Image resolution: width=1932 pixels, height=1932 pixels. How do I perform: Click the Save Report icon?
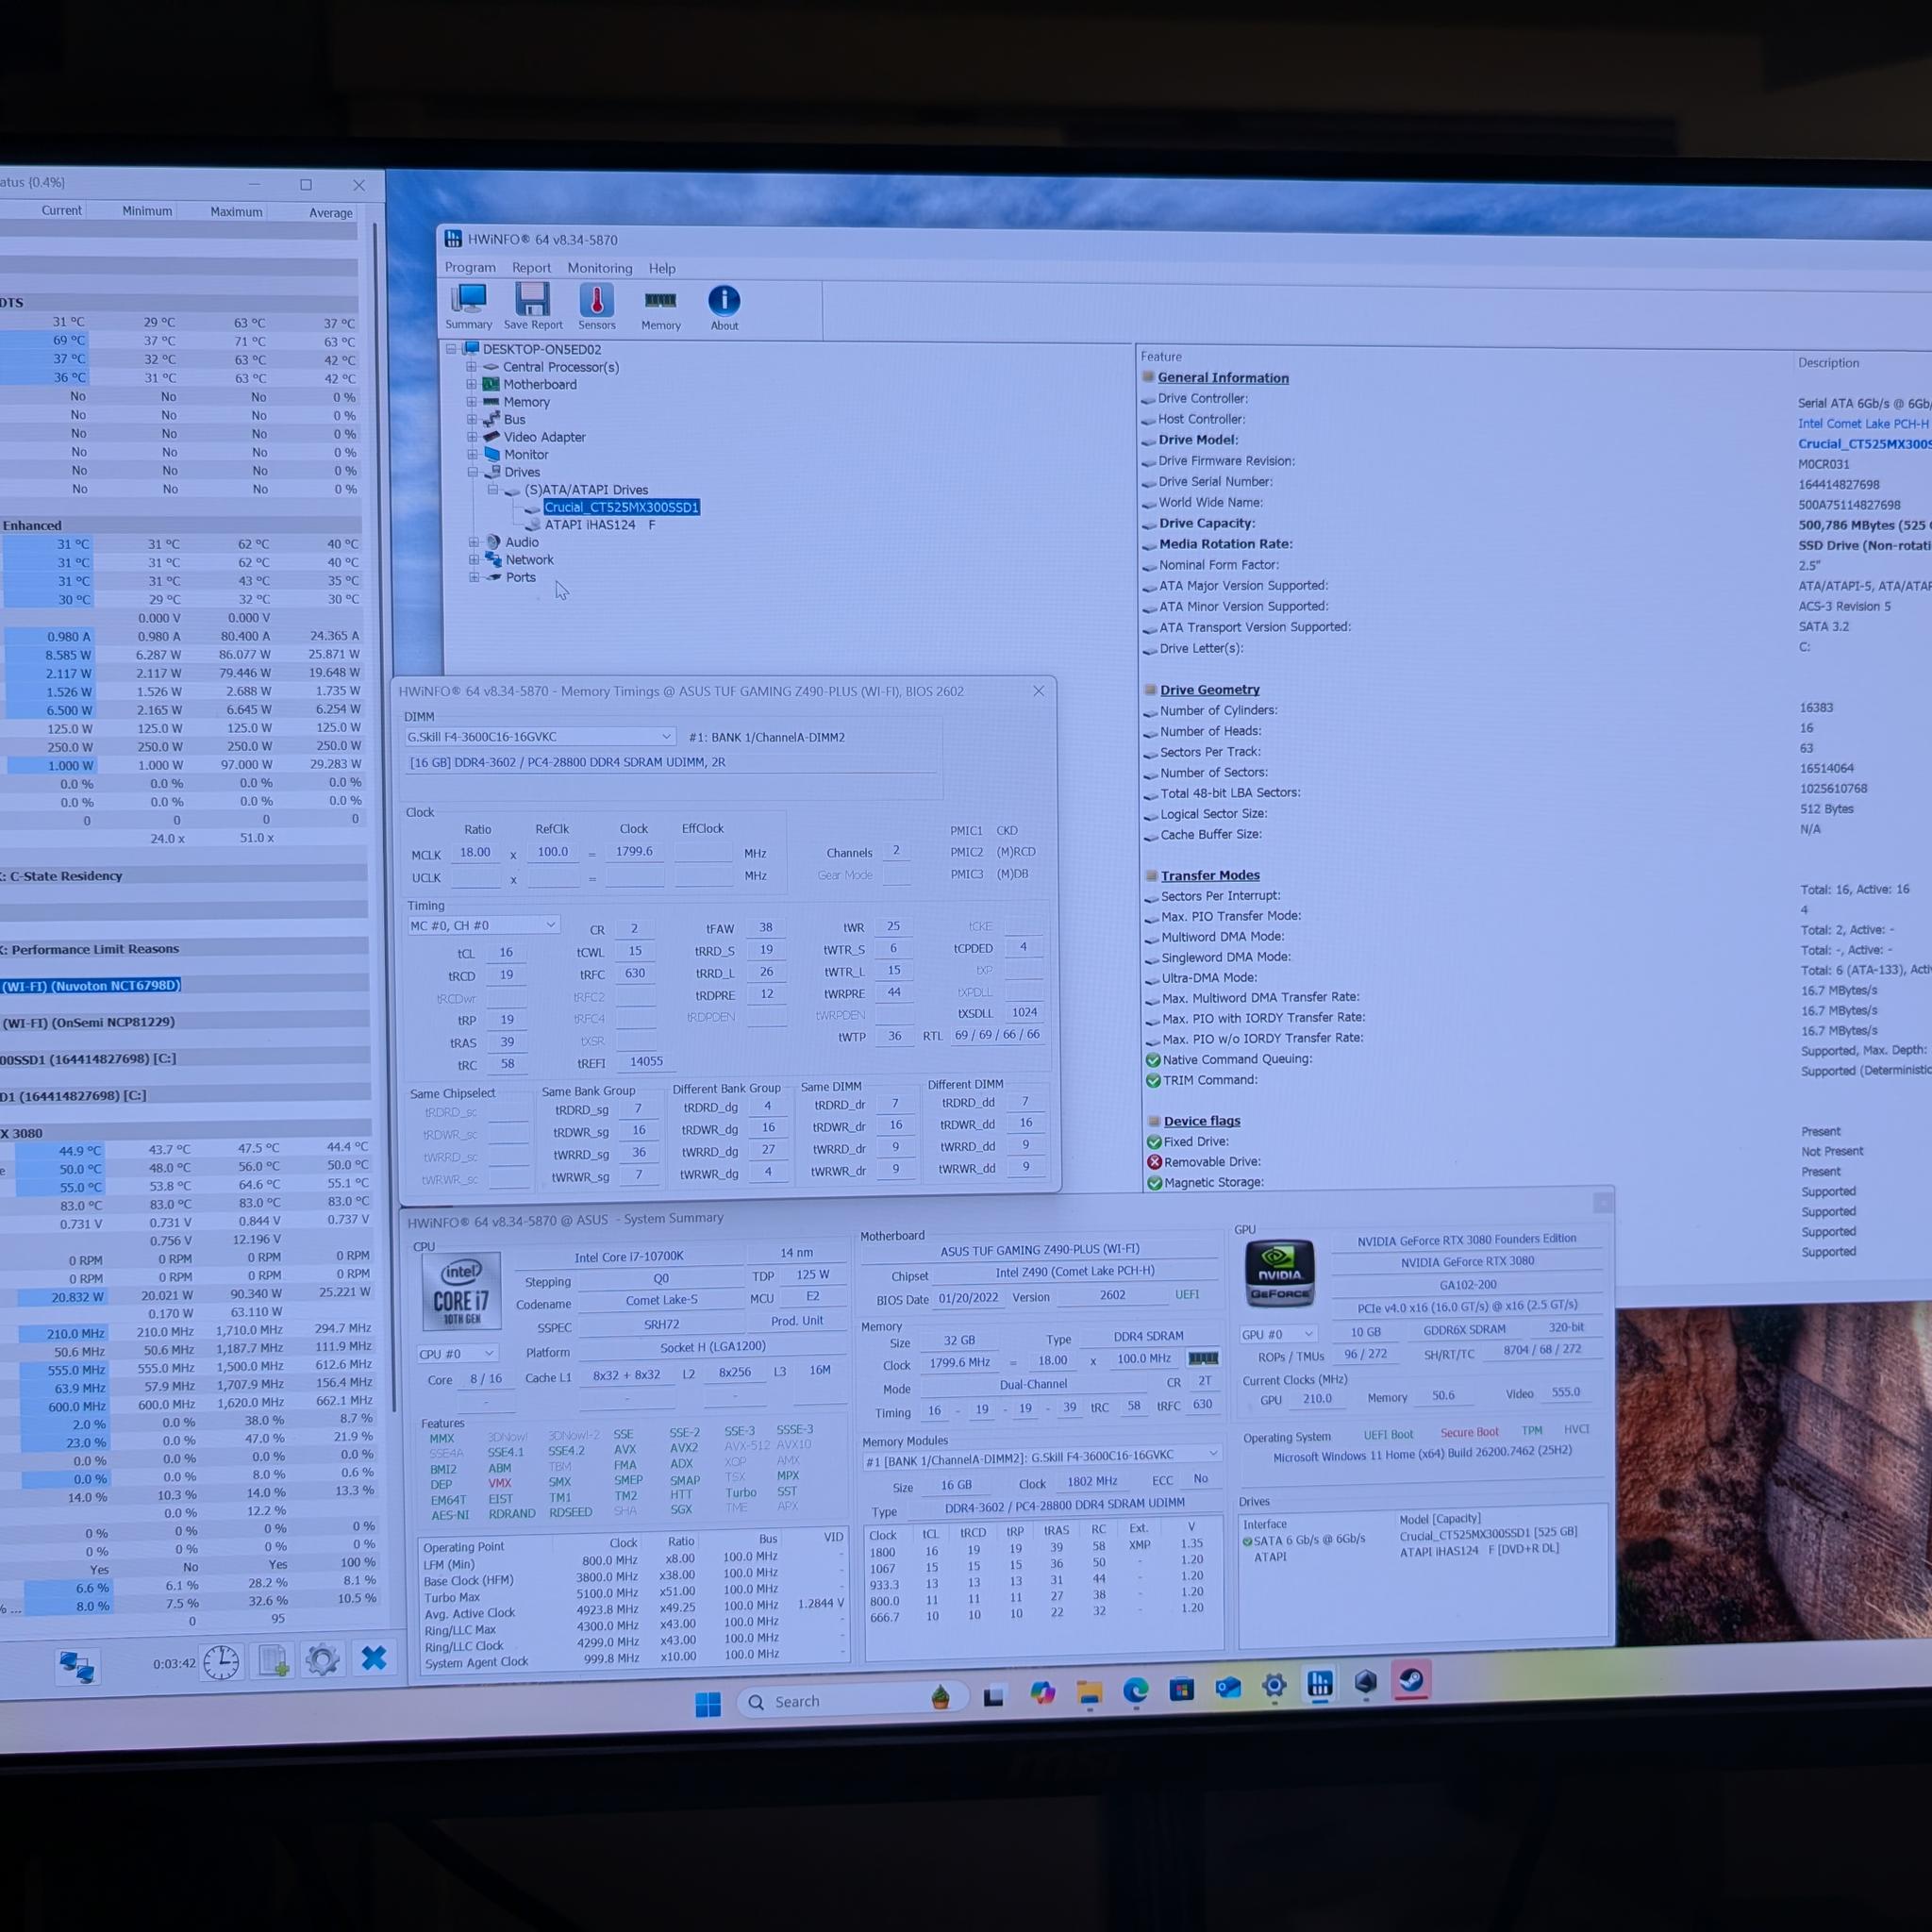[x=533, y=305]
